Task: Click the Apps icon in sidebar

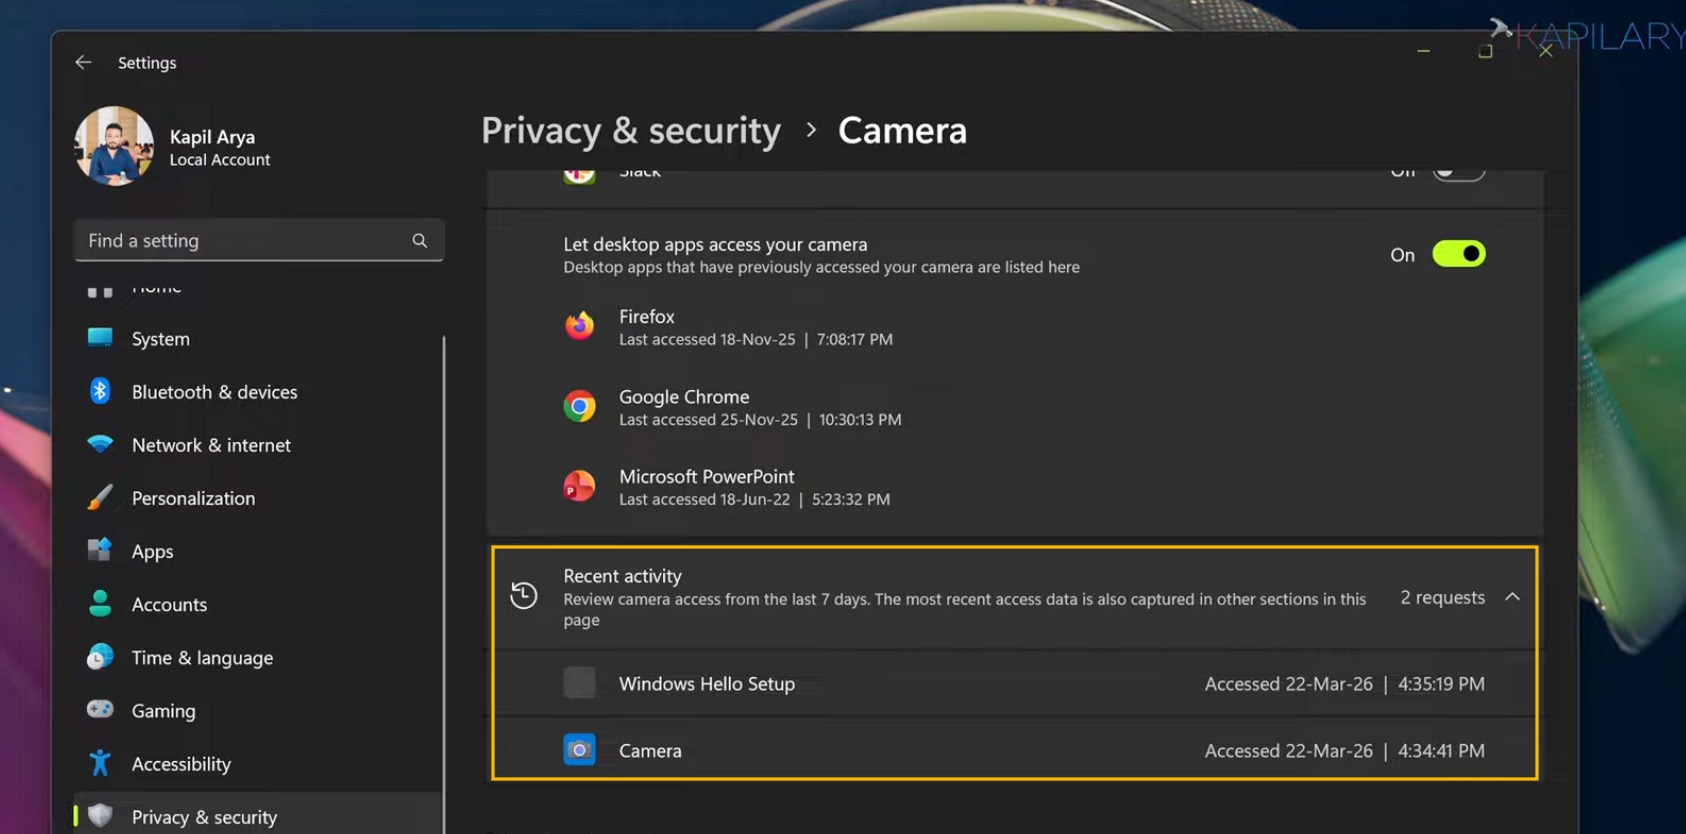Action: [100, 550]
